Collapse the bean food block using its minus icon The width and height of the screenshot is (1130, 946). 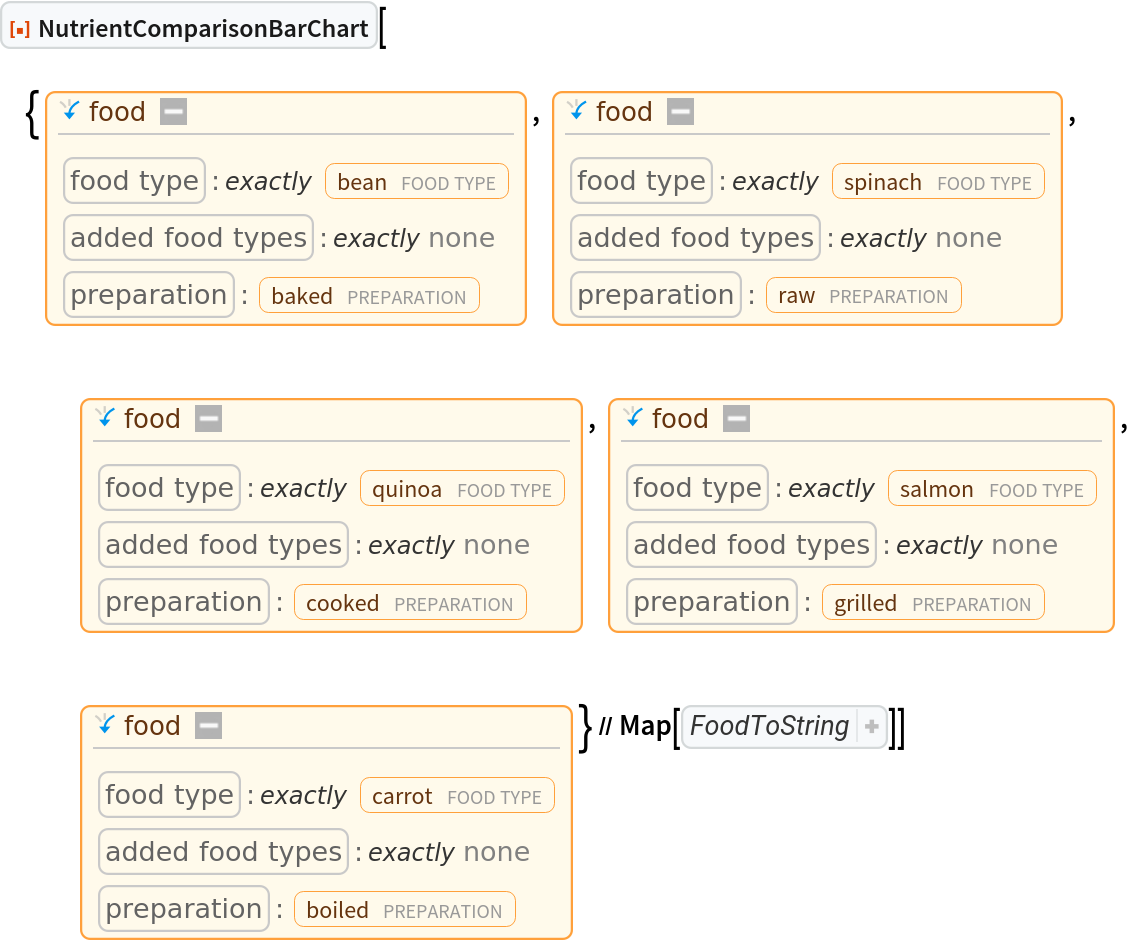pos(173,111)
